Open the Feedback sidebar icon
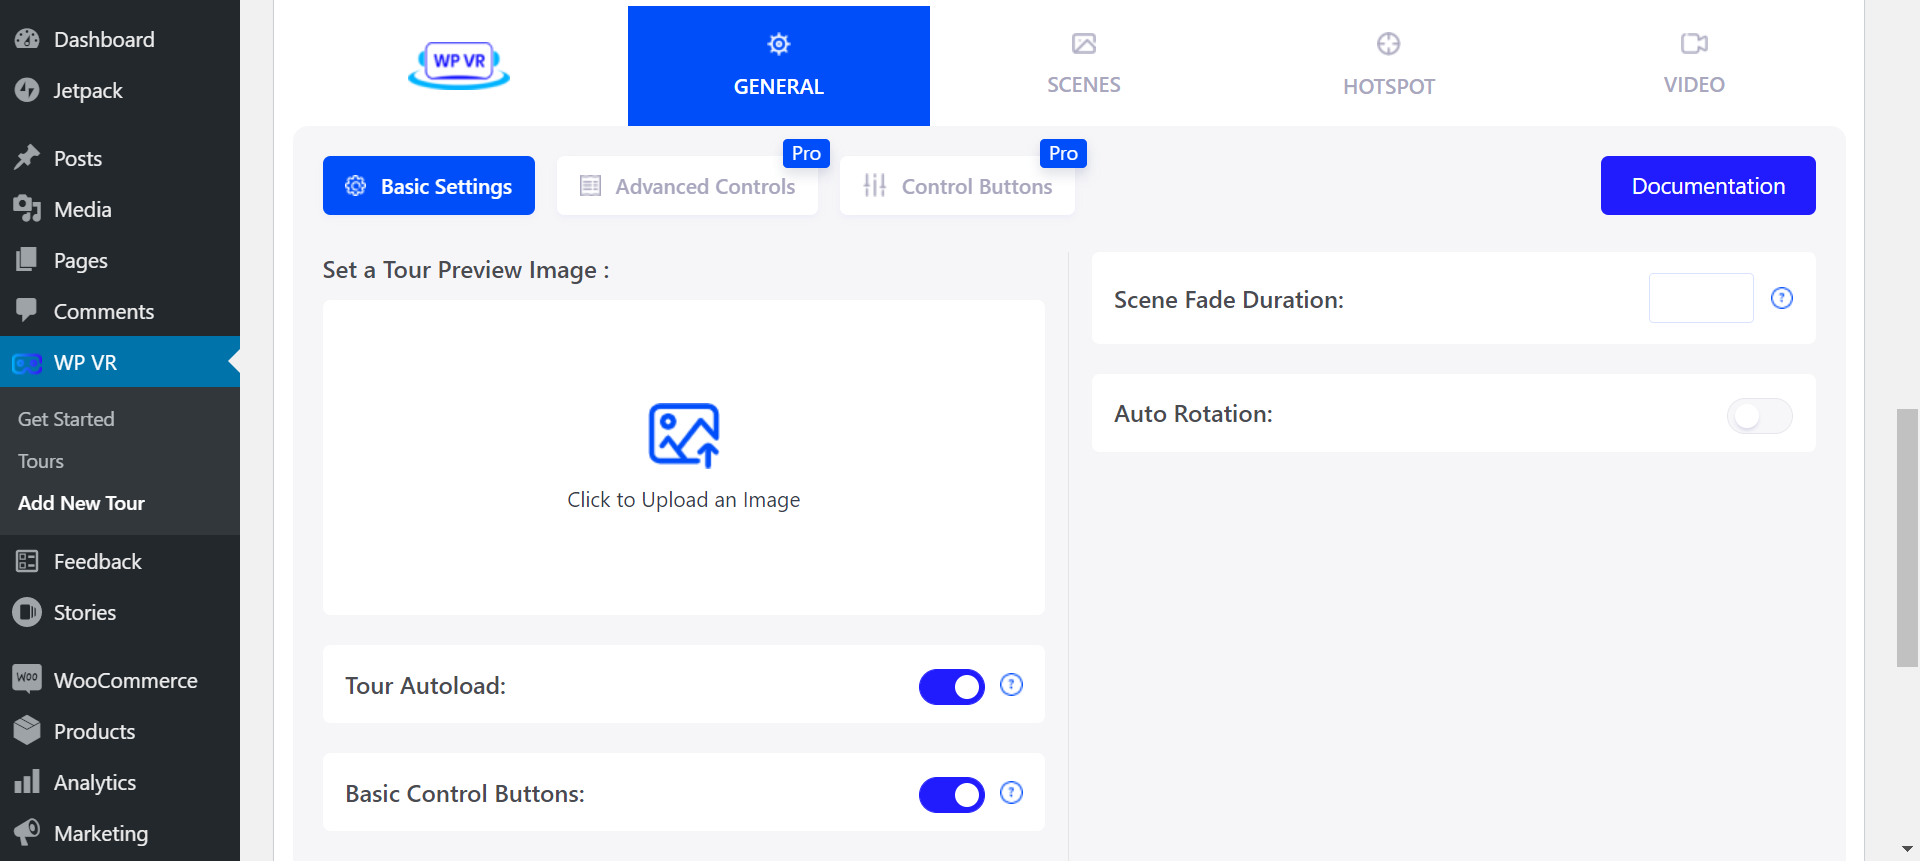Viewport: 1920px width, 861px height. pos(27,561)
